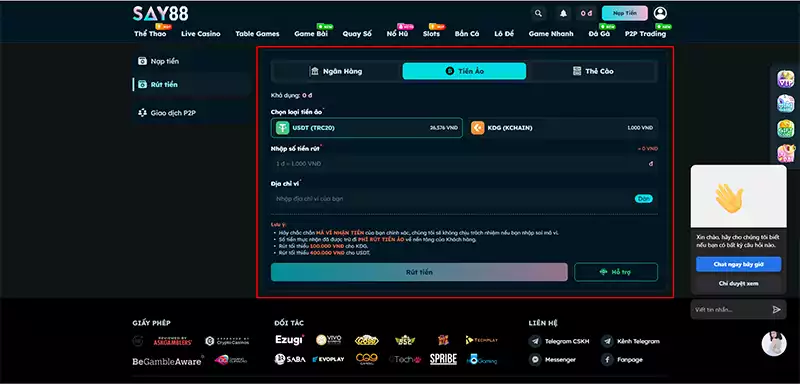The image size is (800, 384).
Task: Click the send message arrow in chat
Action: 777,310
